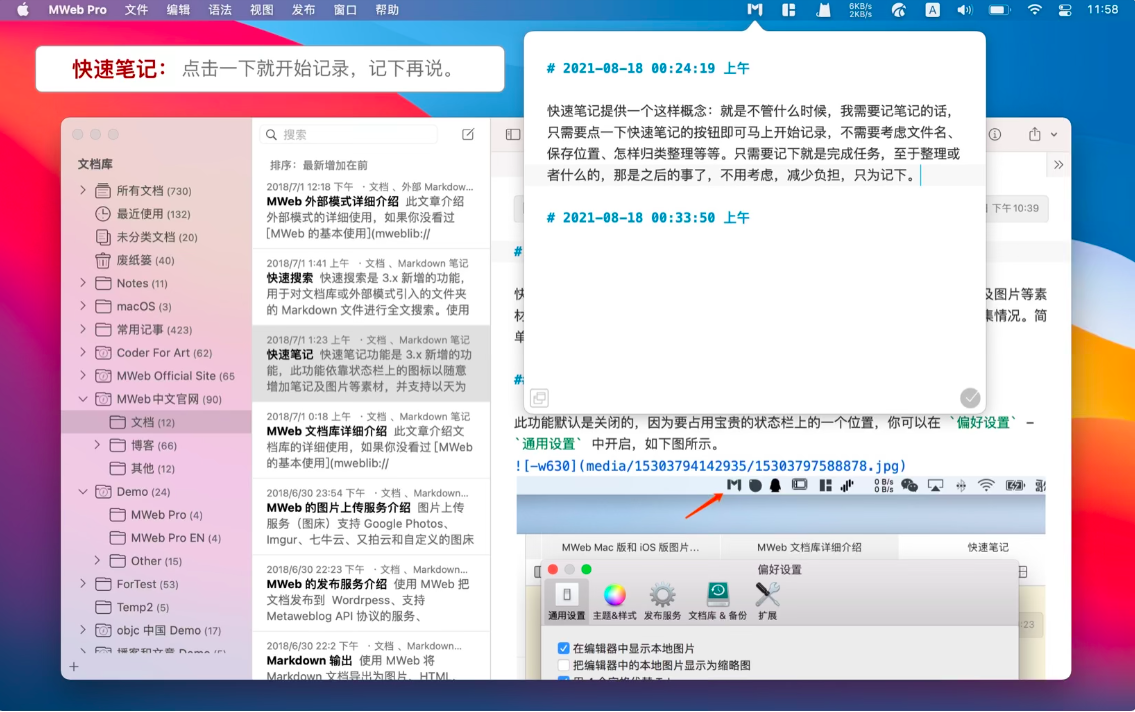Open the dropdown arrow next to share
The width and height of the screenshot is (1135, 712).
tap(1054, 135)
